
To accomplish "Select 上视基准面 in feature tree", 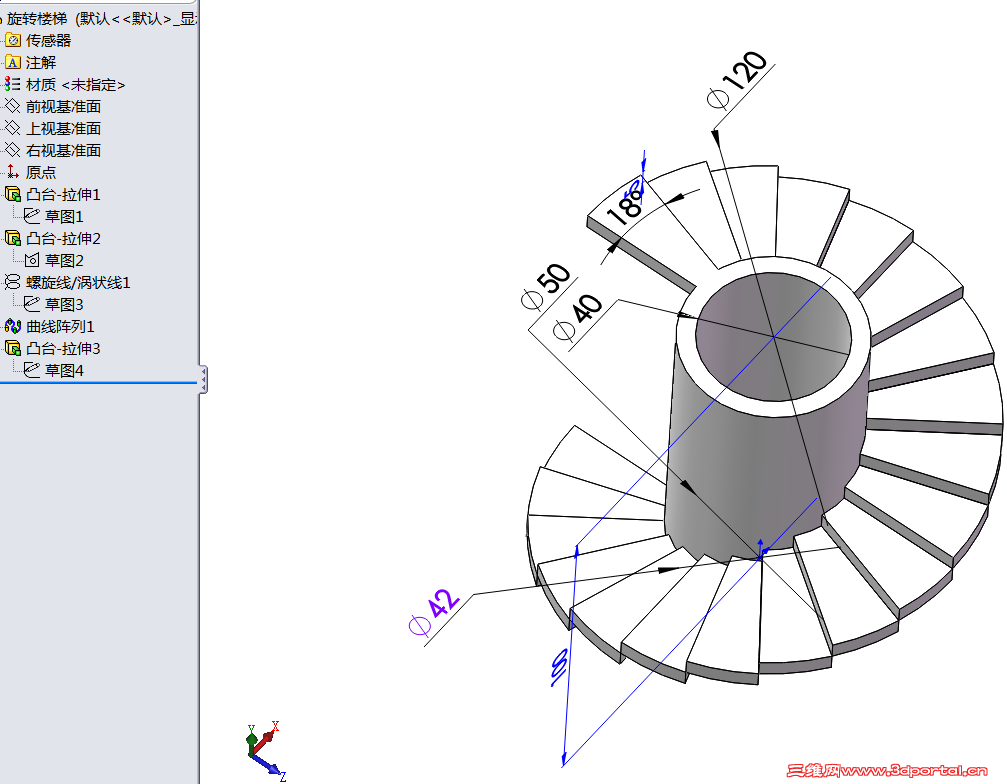I will (63, 128).
